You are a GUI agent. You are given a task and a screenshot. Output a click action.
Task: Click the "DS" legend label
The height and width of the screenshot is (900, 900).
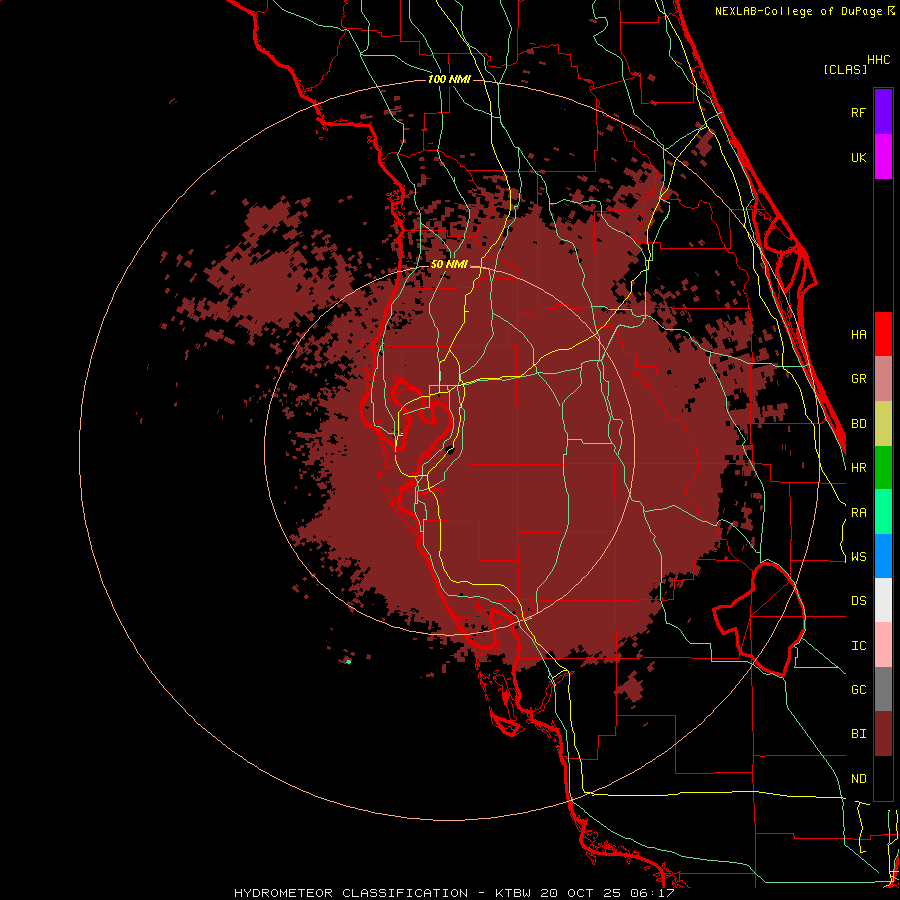point(858,601)
